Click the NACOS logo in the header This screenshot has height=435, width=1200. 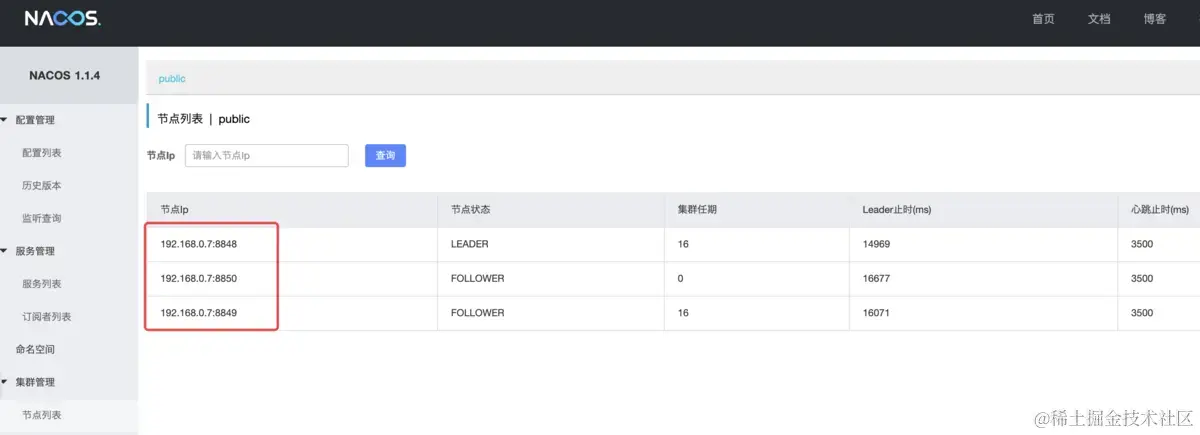[x=62, y=19]
